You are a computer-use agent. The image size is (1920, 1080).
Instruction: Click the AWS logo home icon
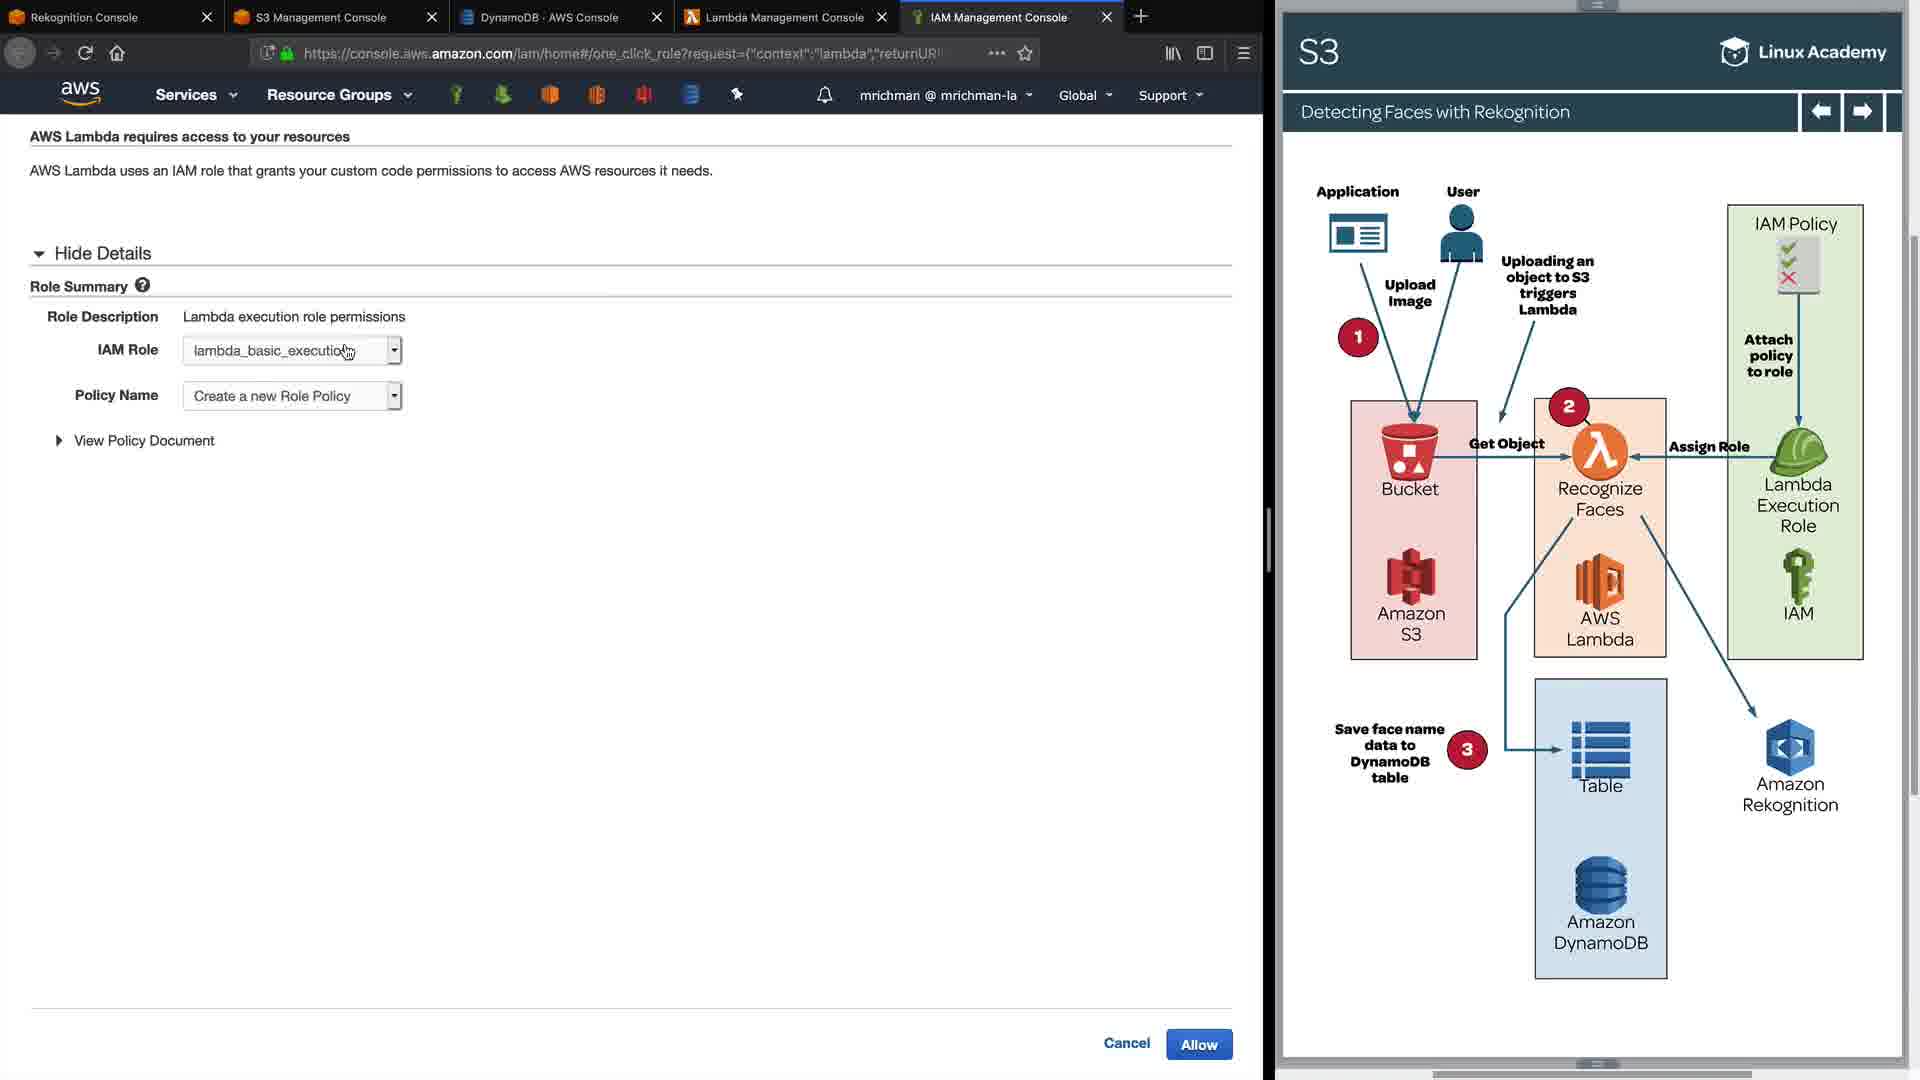pyautogui.click(x=80, y=94)
